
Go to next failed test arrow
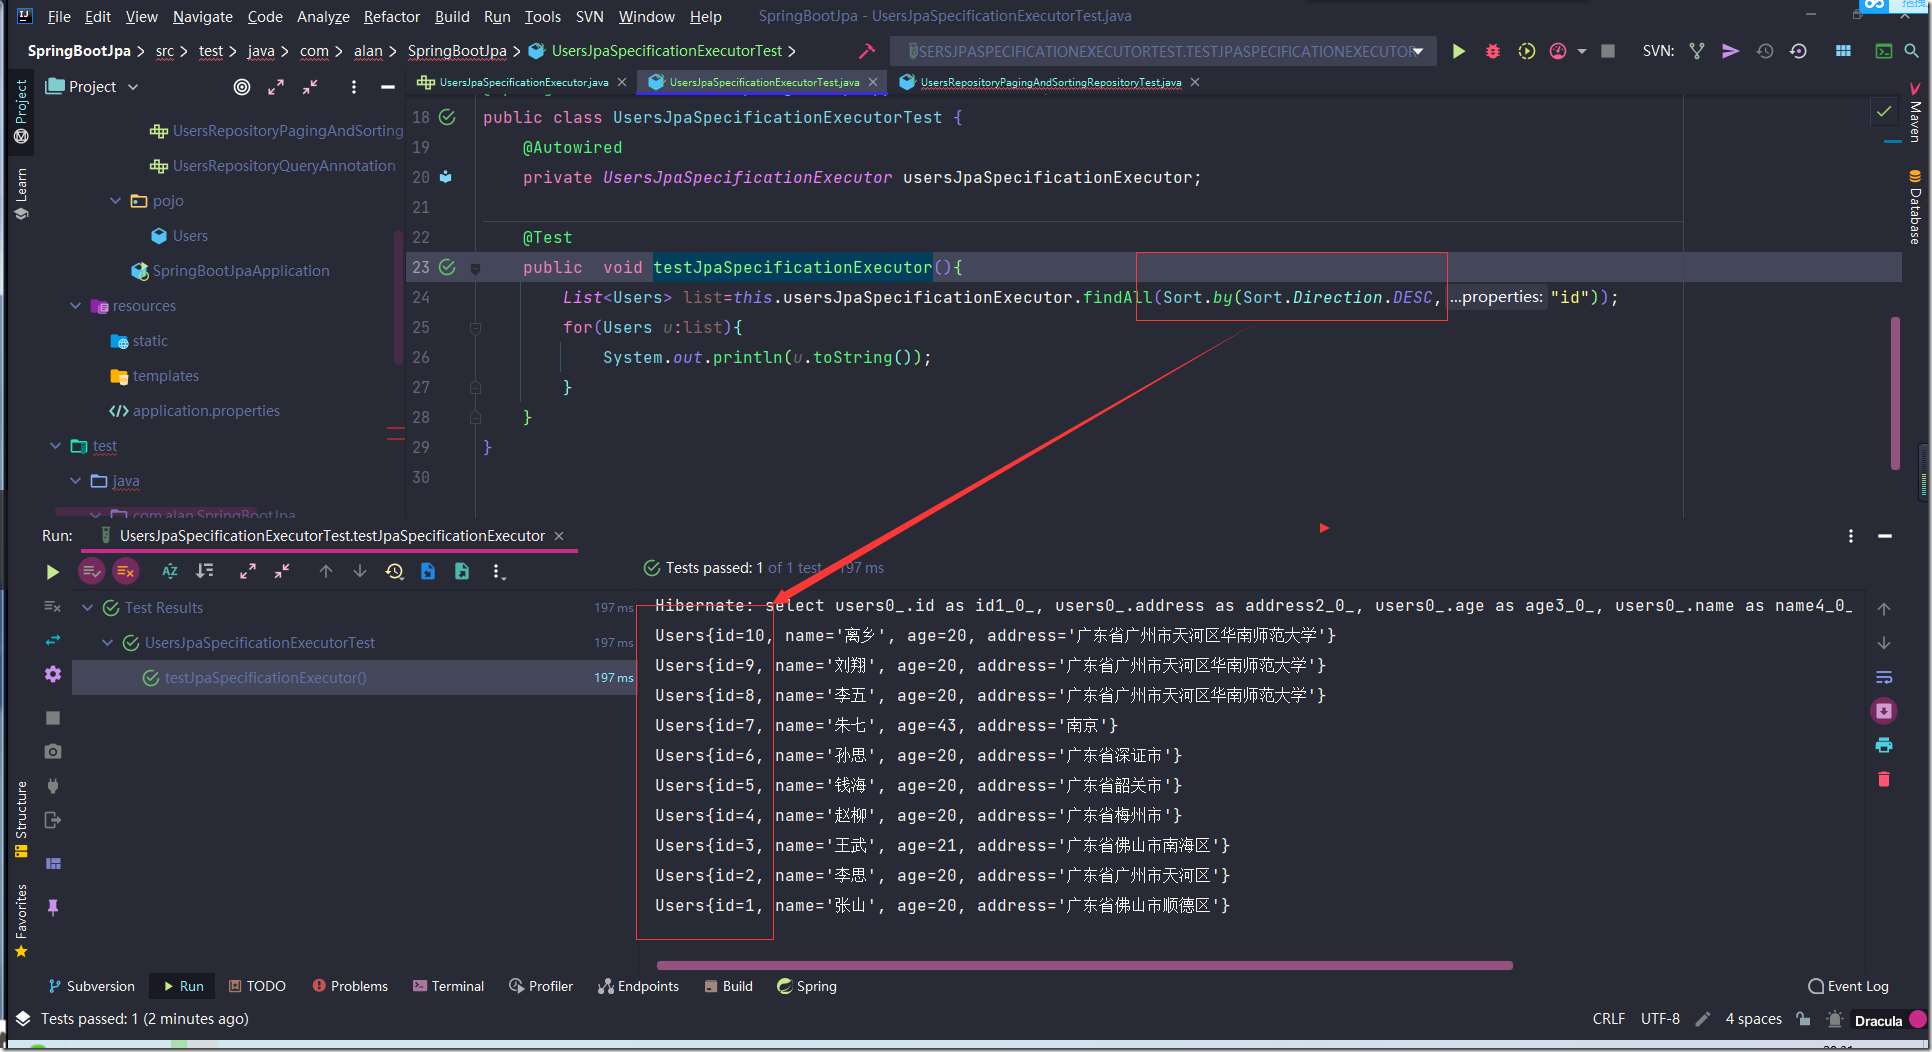(360, 571)
